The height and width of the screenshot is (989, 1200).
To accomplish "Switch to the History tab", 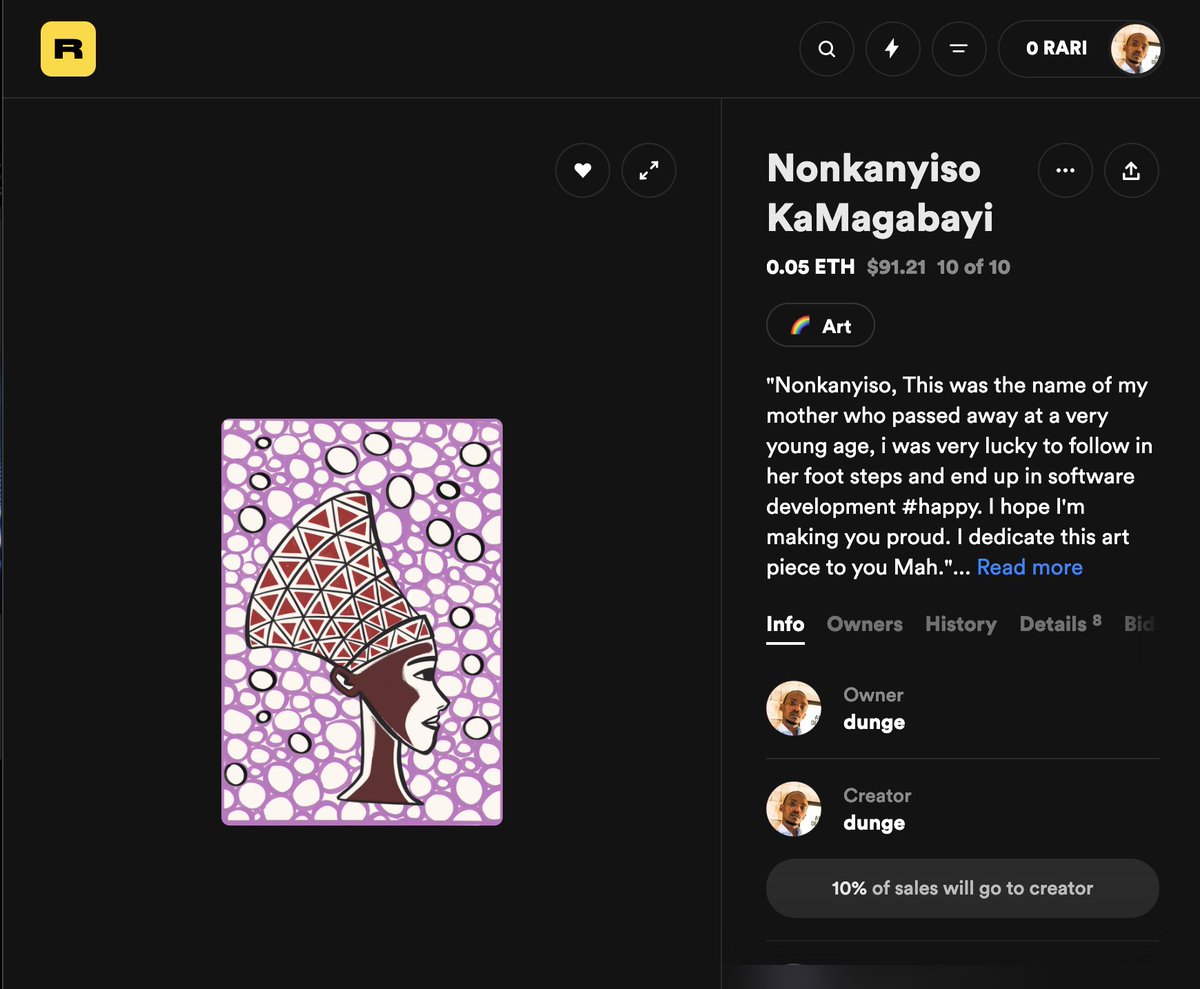I will [x=961, y=624].
